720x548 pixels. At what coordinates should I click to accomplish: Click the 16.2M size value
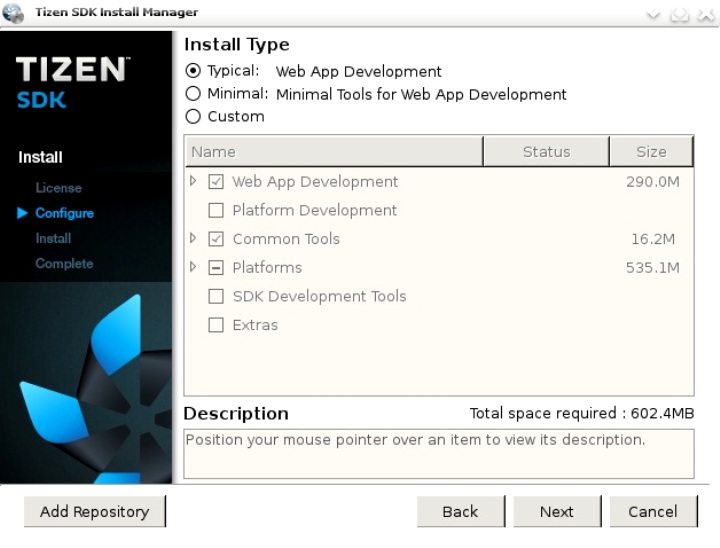pos(653,239)
